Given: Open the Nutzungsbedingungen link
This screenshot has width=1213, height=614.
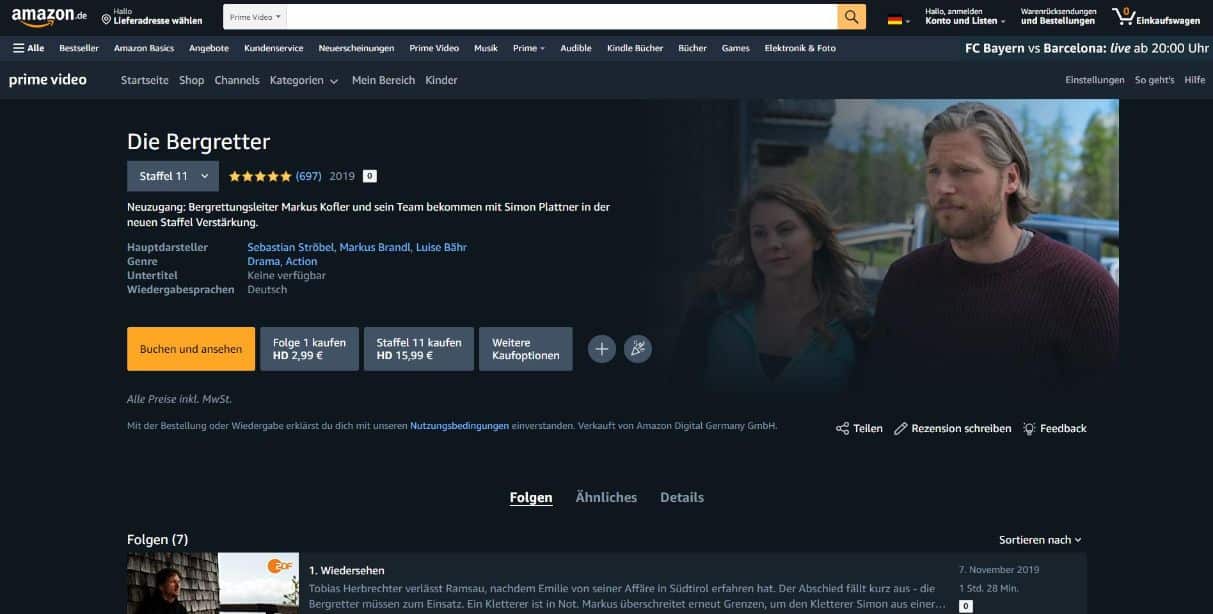Looking at the screenshot, I should (x=459, y=426).
